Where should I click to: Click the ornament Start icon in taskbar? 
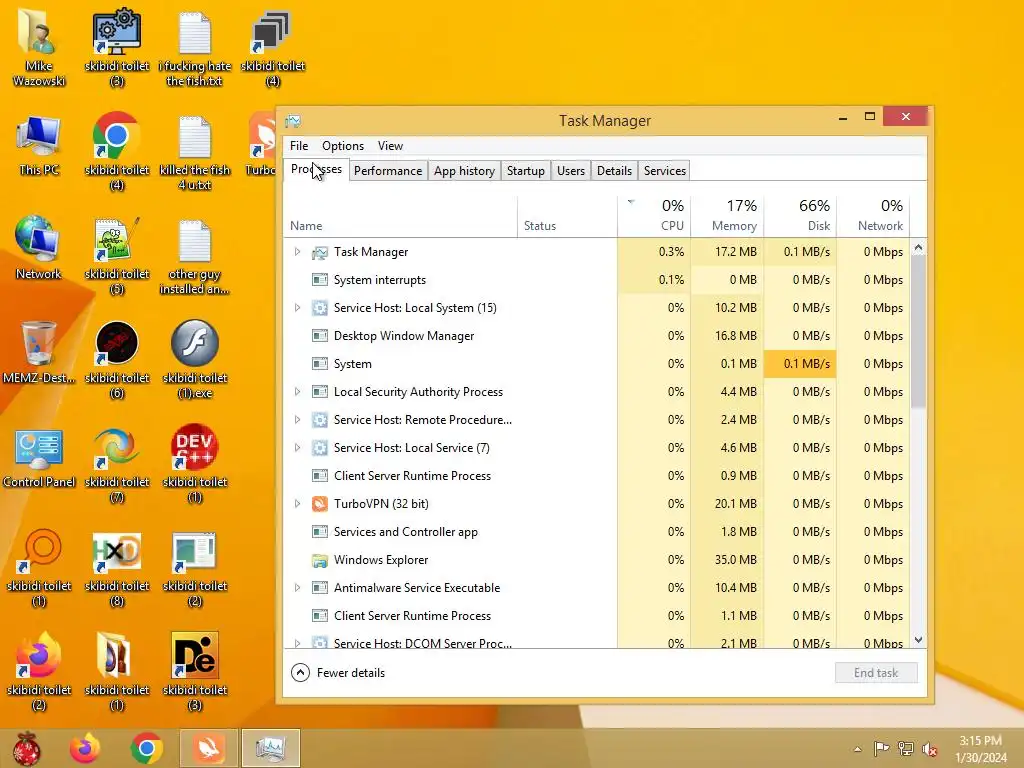tap(26, 748)
